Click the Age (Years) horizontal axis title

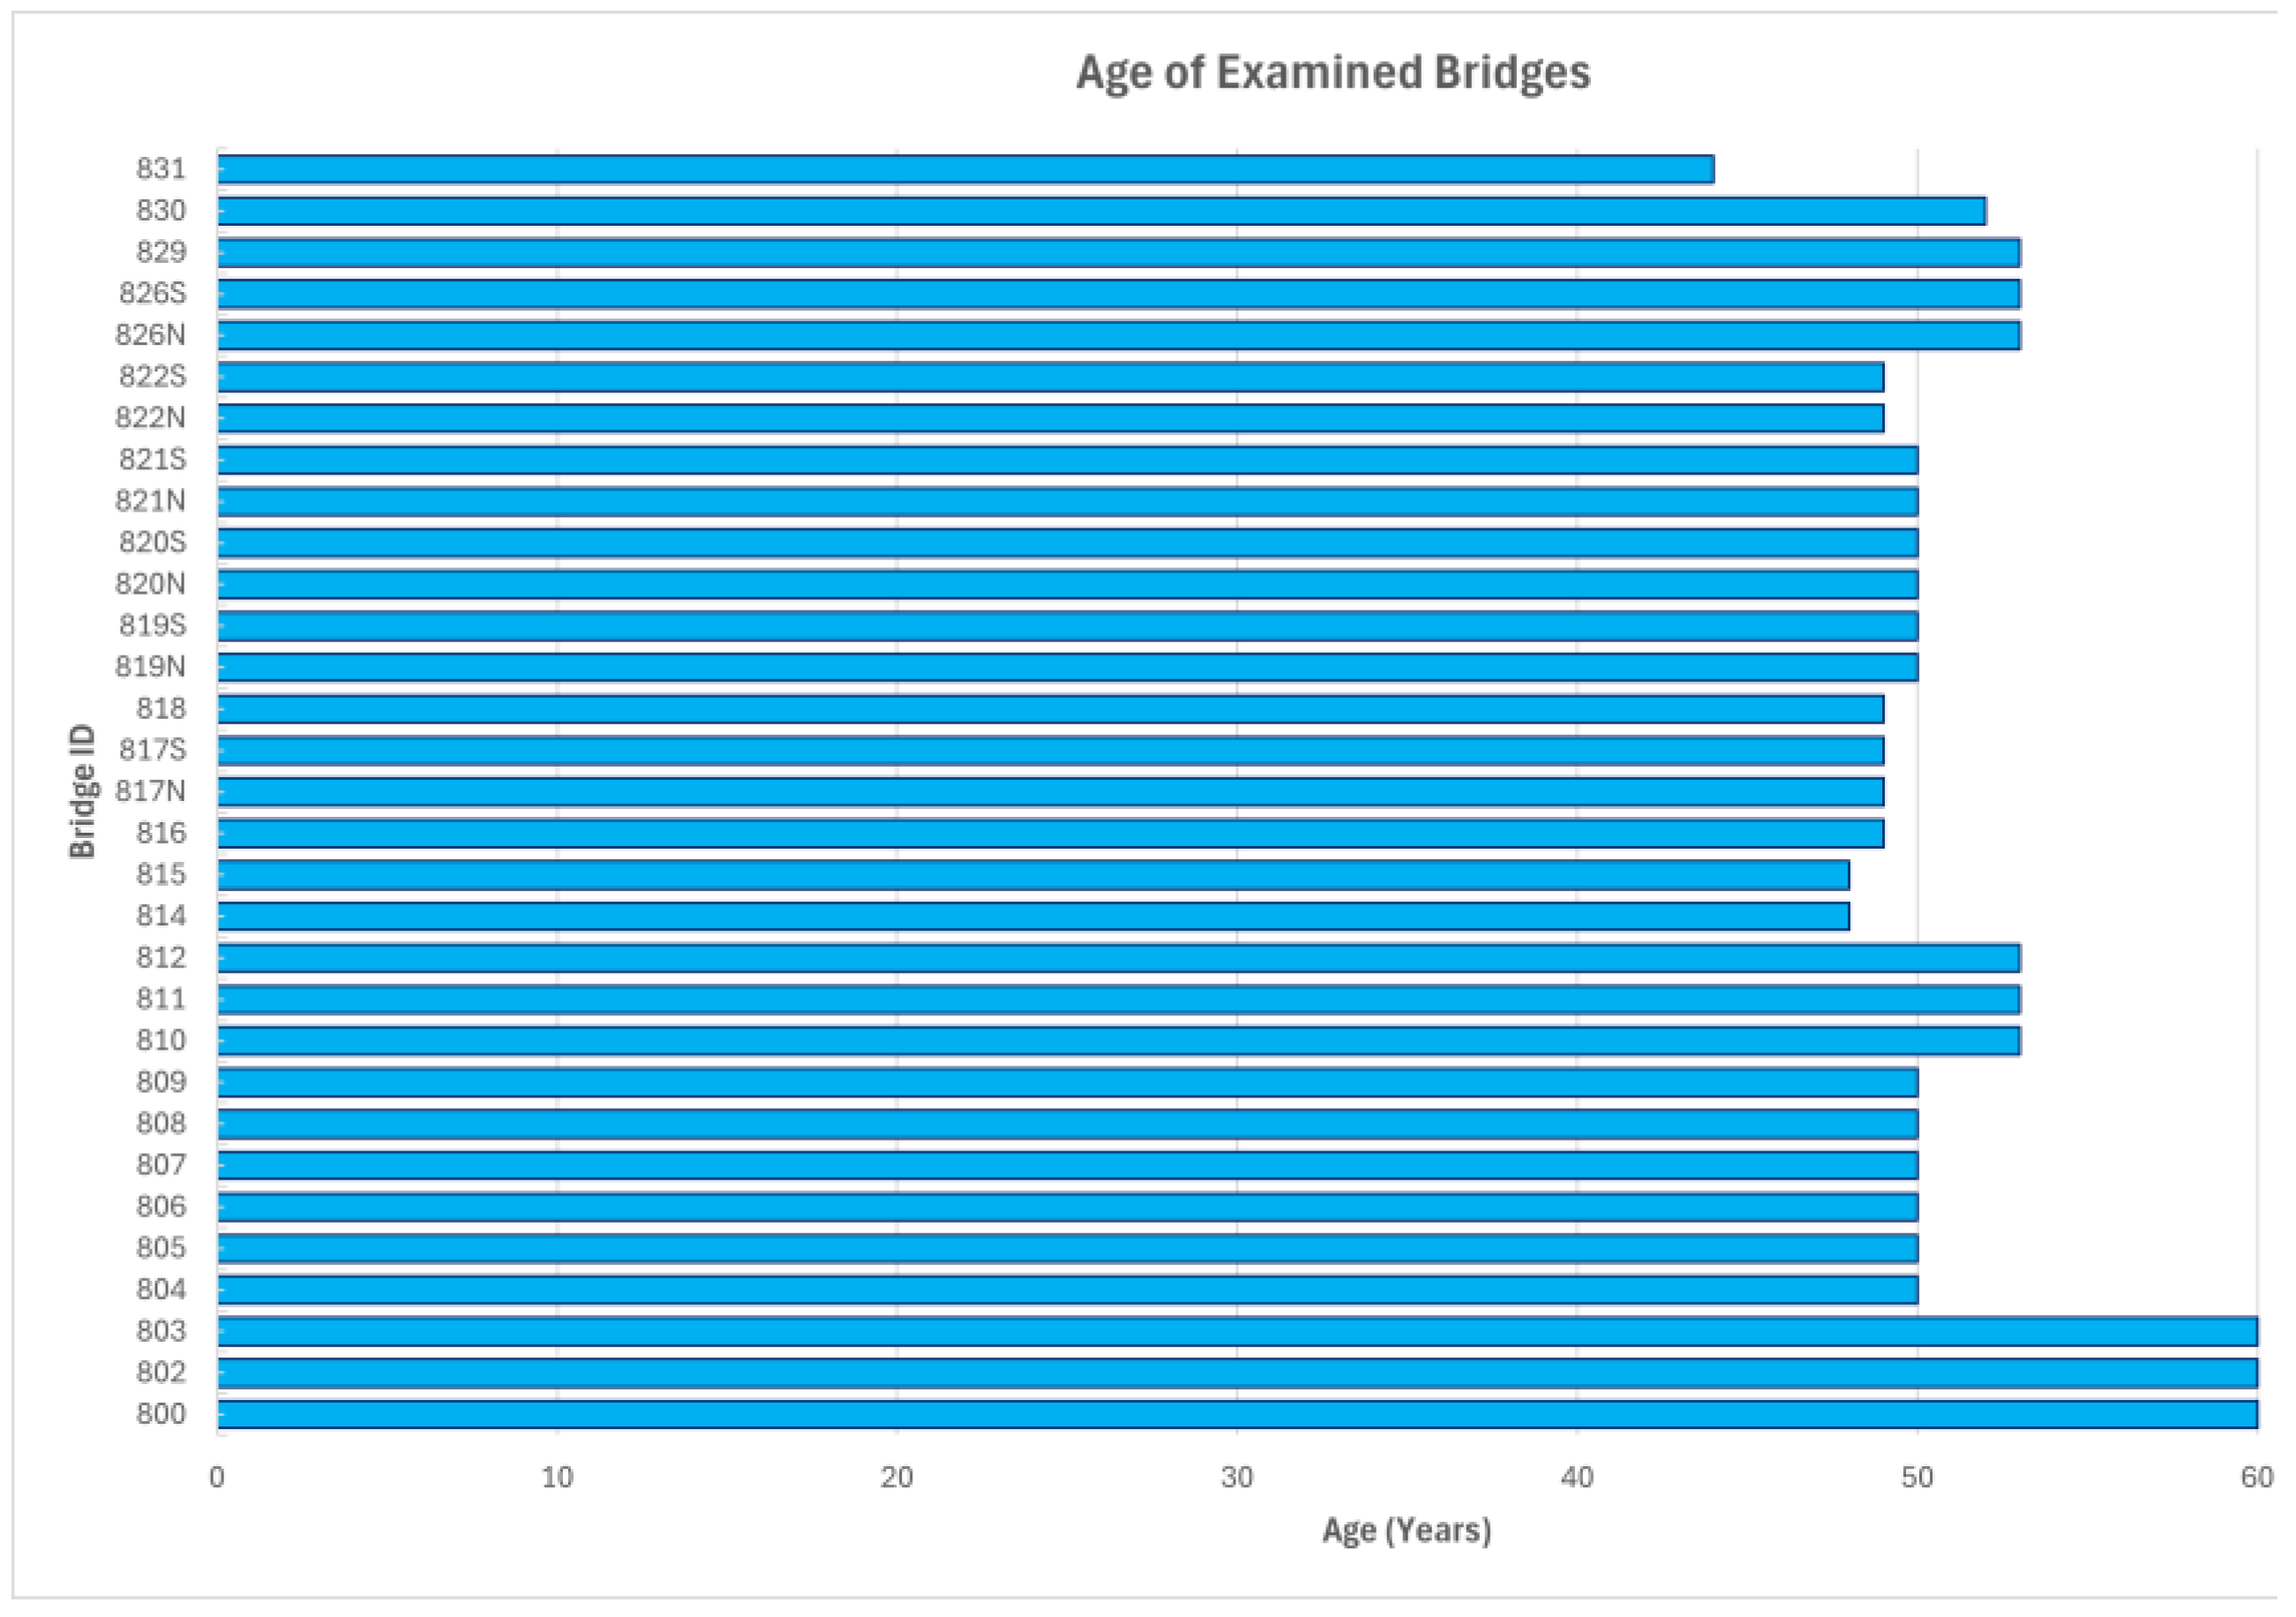[x=1406, y=1530]
